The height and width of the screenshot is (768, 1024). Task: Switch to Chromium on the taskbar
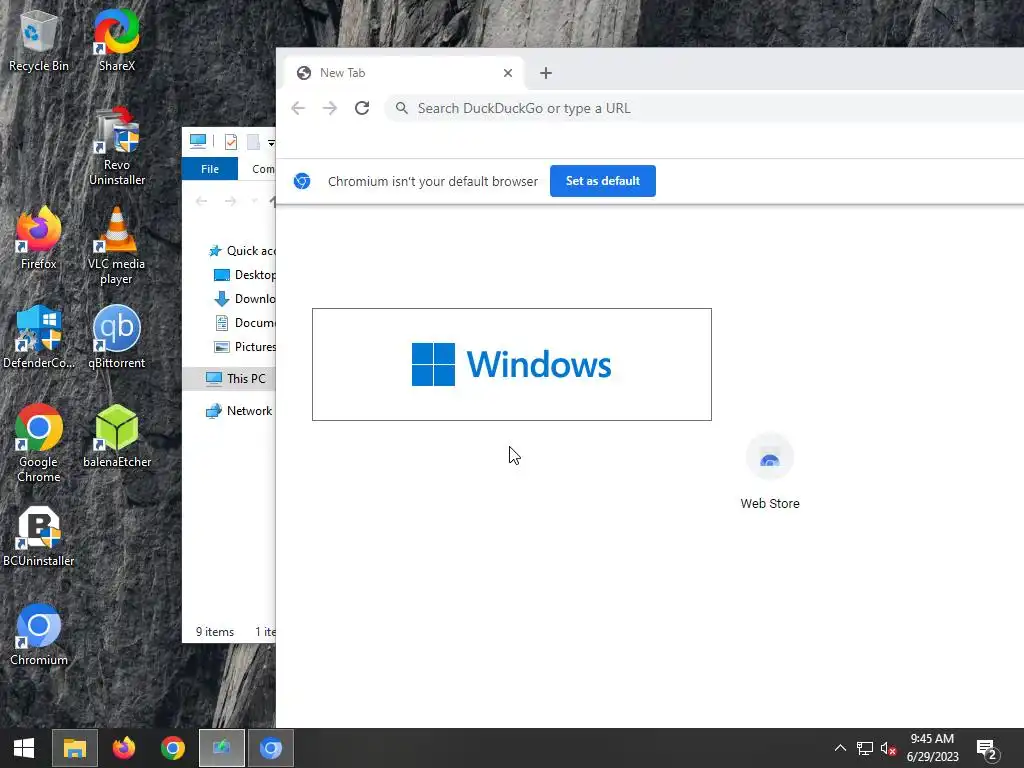270,748
